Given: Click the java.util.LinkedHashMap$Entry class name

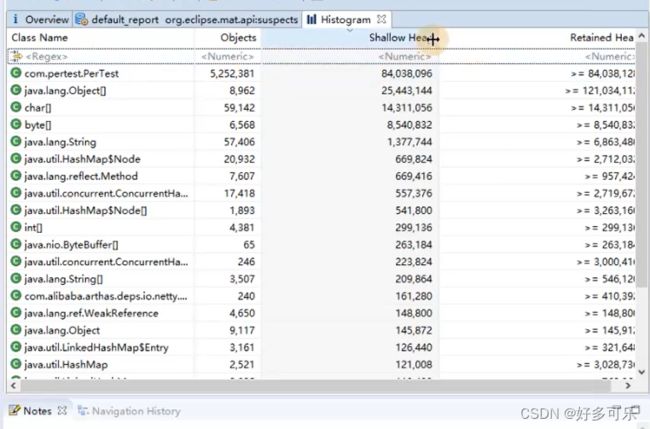Looking at the screenshot, I should [x=96, y=347].
